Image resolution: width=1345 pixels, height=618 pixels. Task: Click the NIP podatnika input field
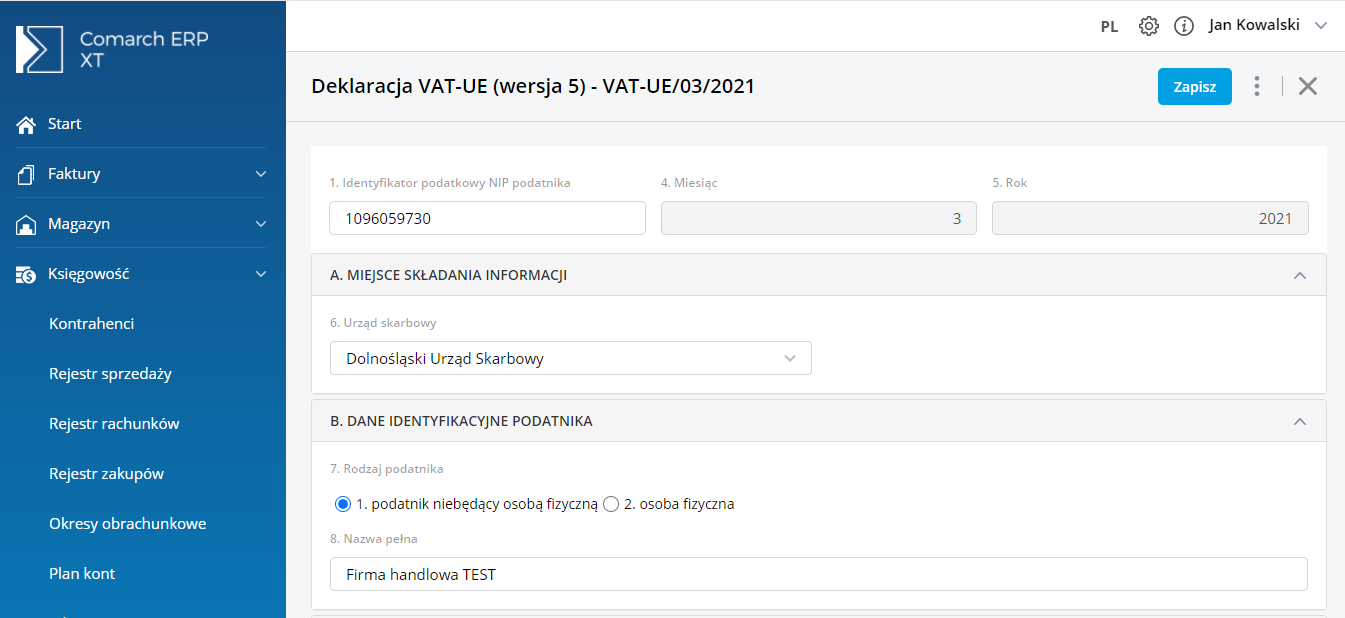487,218
